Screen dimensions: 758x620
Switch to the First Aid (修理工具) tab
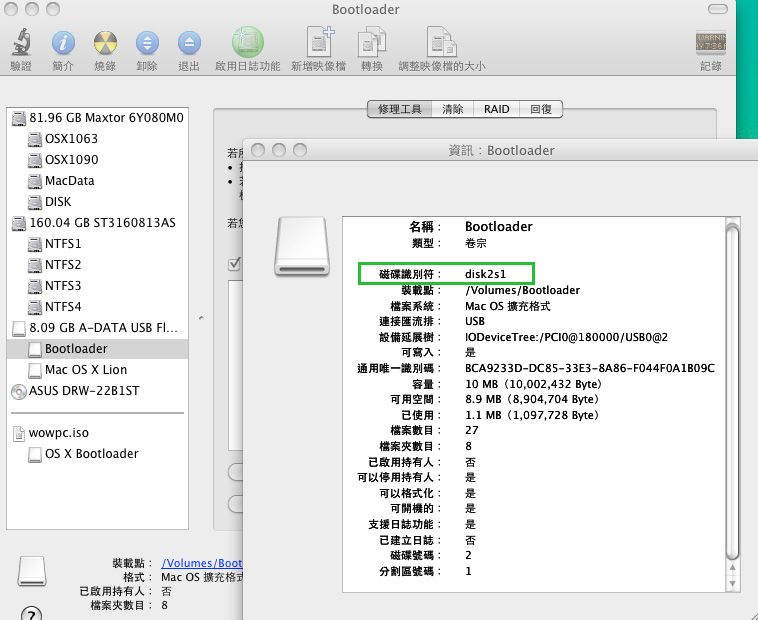pyautogui.click(x=400, y=109)
